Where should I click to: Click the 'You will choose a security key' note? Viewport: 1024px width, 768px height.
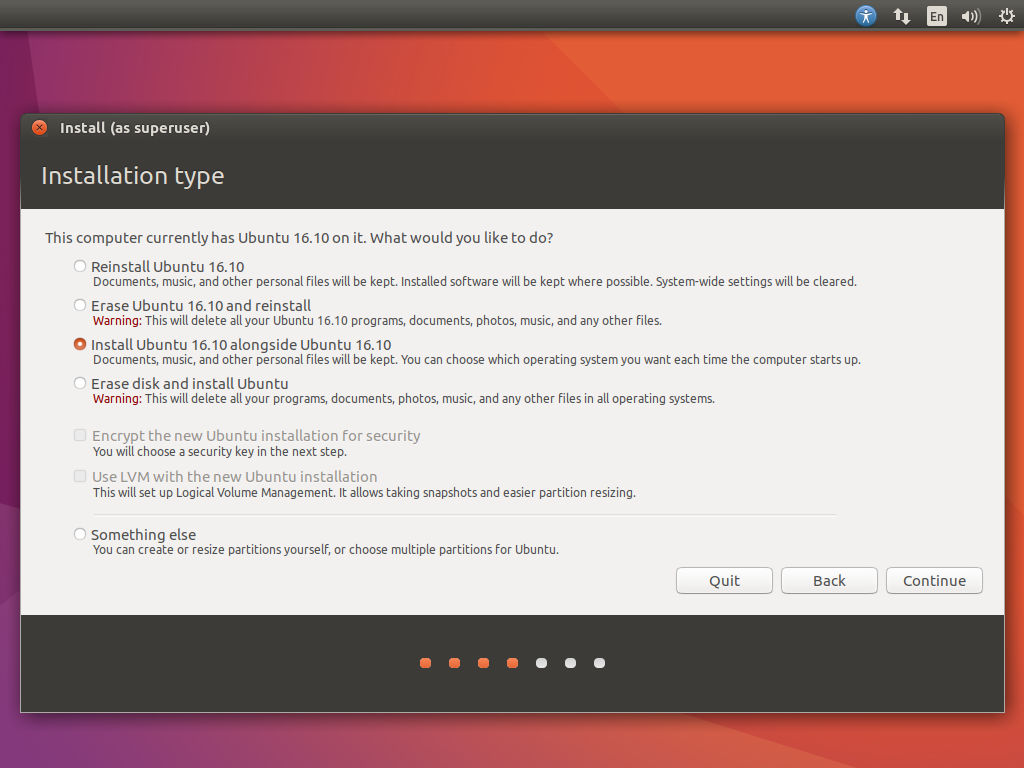pos(219,452)
